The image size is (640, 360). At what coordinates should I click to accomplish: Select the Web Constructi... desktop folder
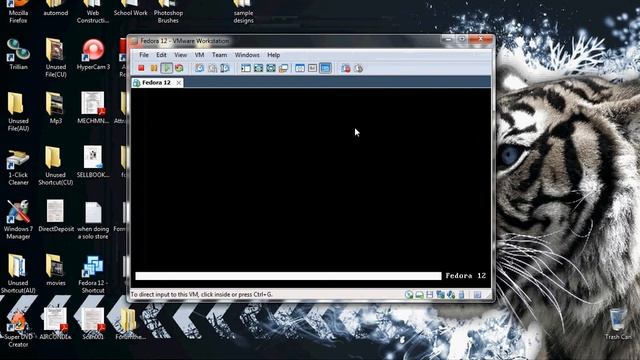click(93, 11)
